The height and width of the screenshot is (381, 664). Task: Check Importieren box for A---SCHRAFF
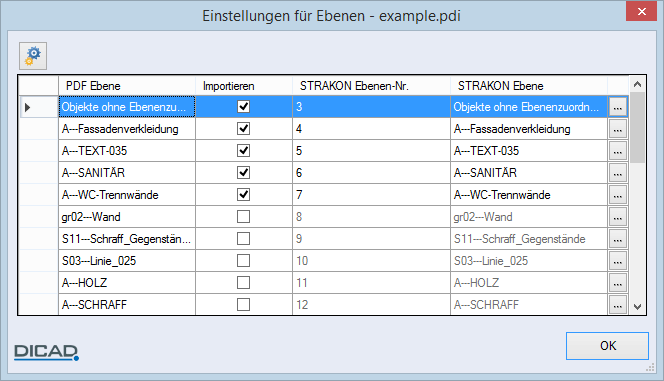[x=243, y=304]
